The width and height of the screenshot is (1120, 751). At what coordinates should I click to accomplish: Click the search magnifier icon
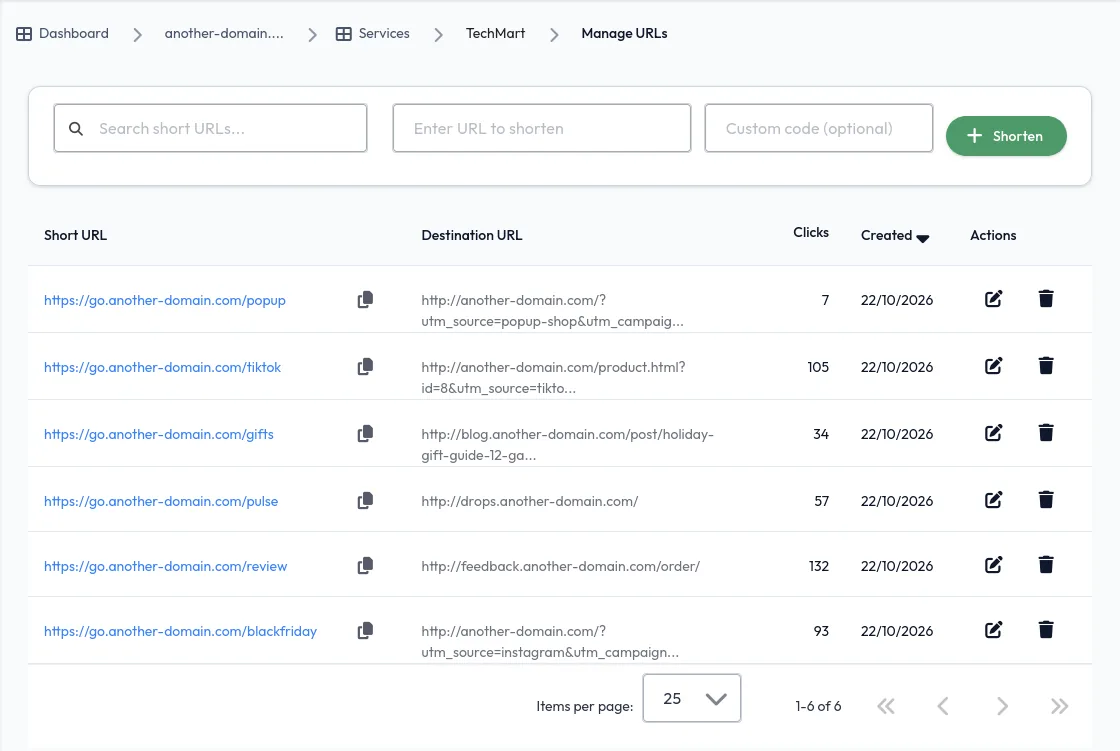[76, 129]
